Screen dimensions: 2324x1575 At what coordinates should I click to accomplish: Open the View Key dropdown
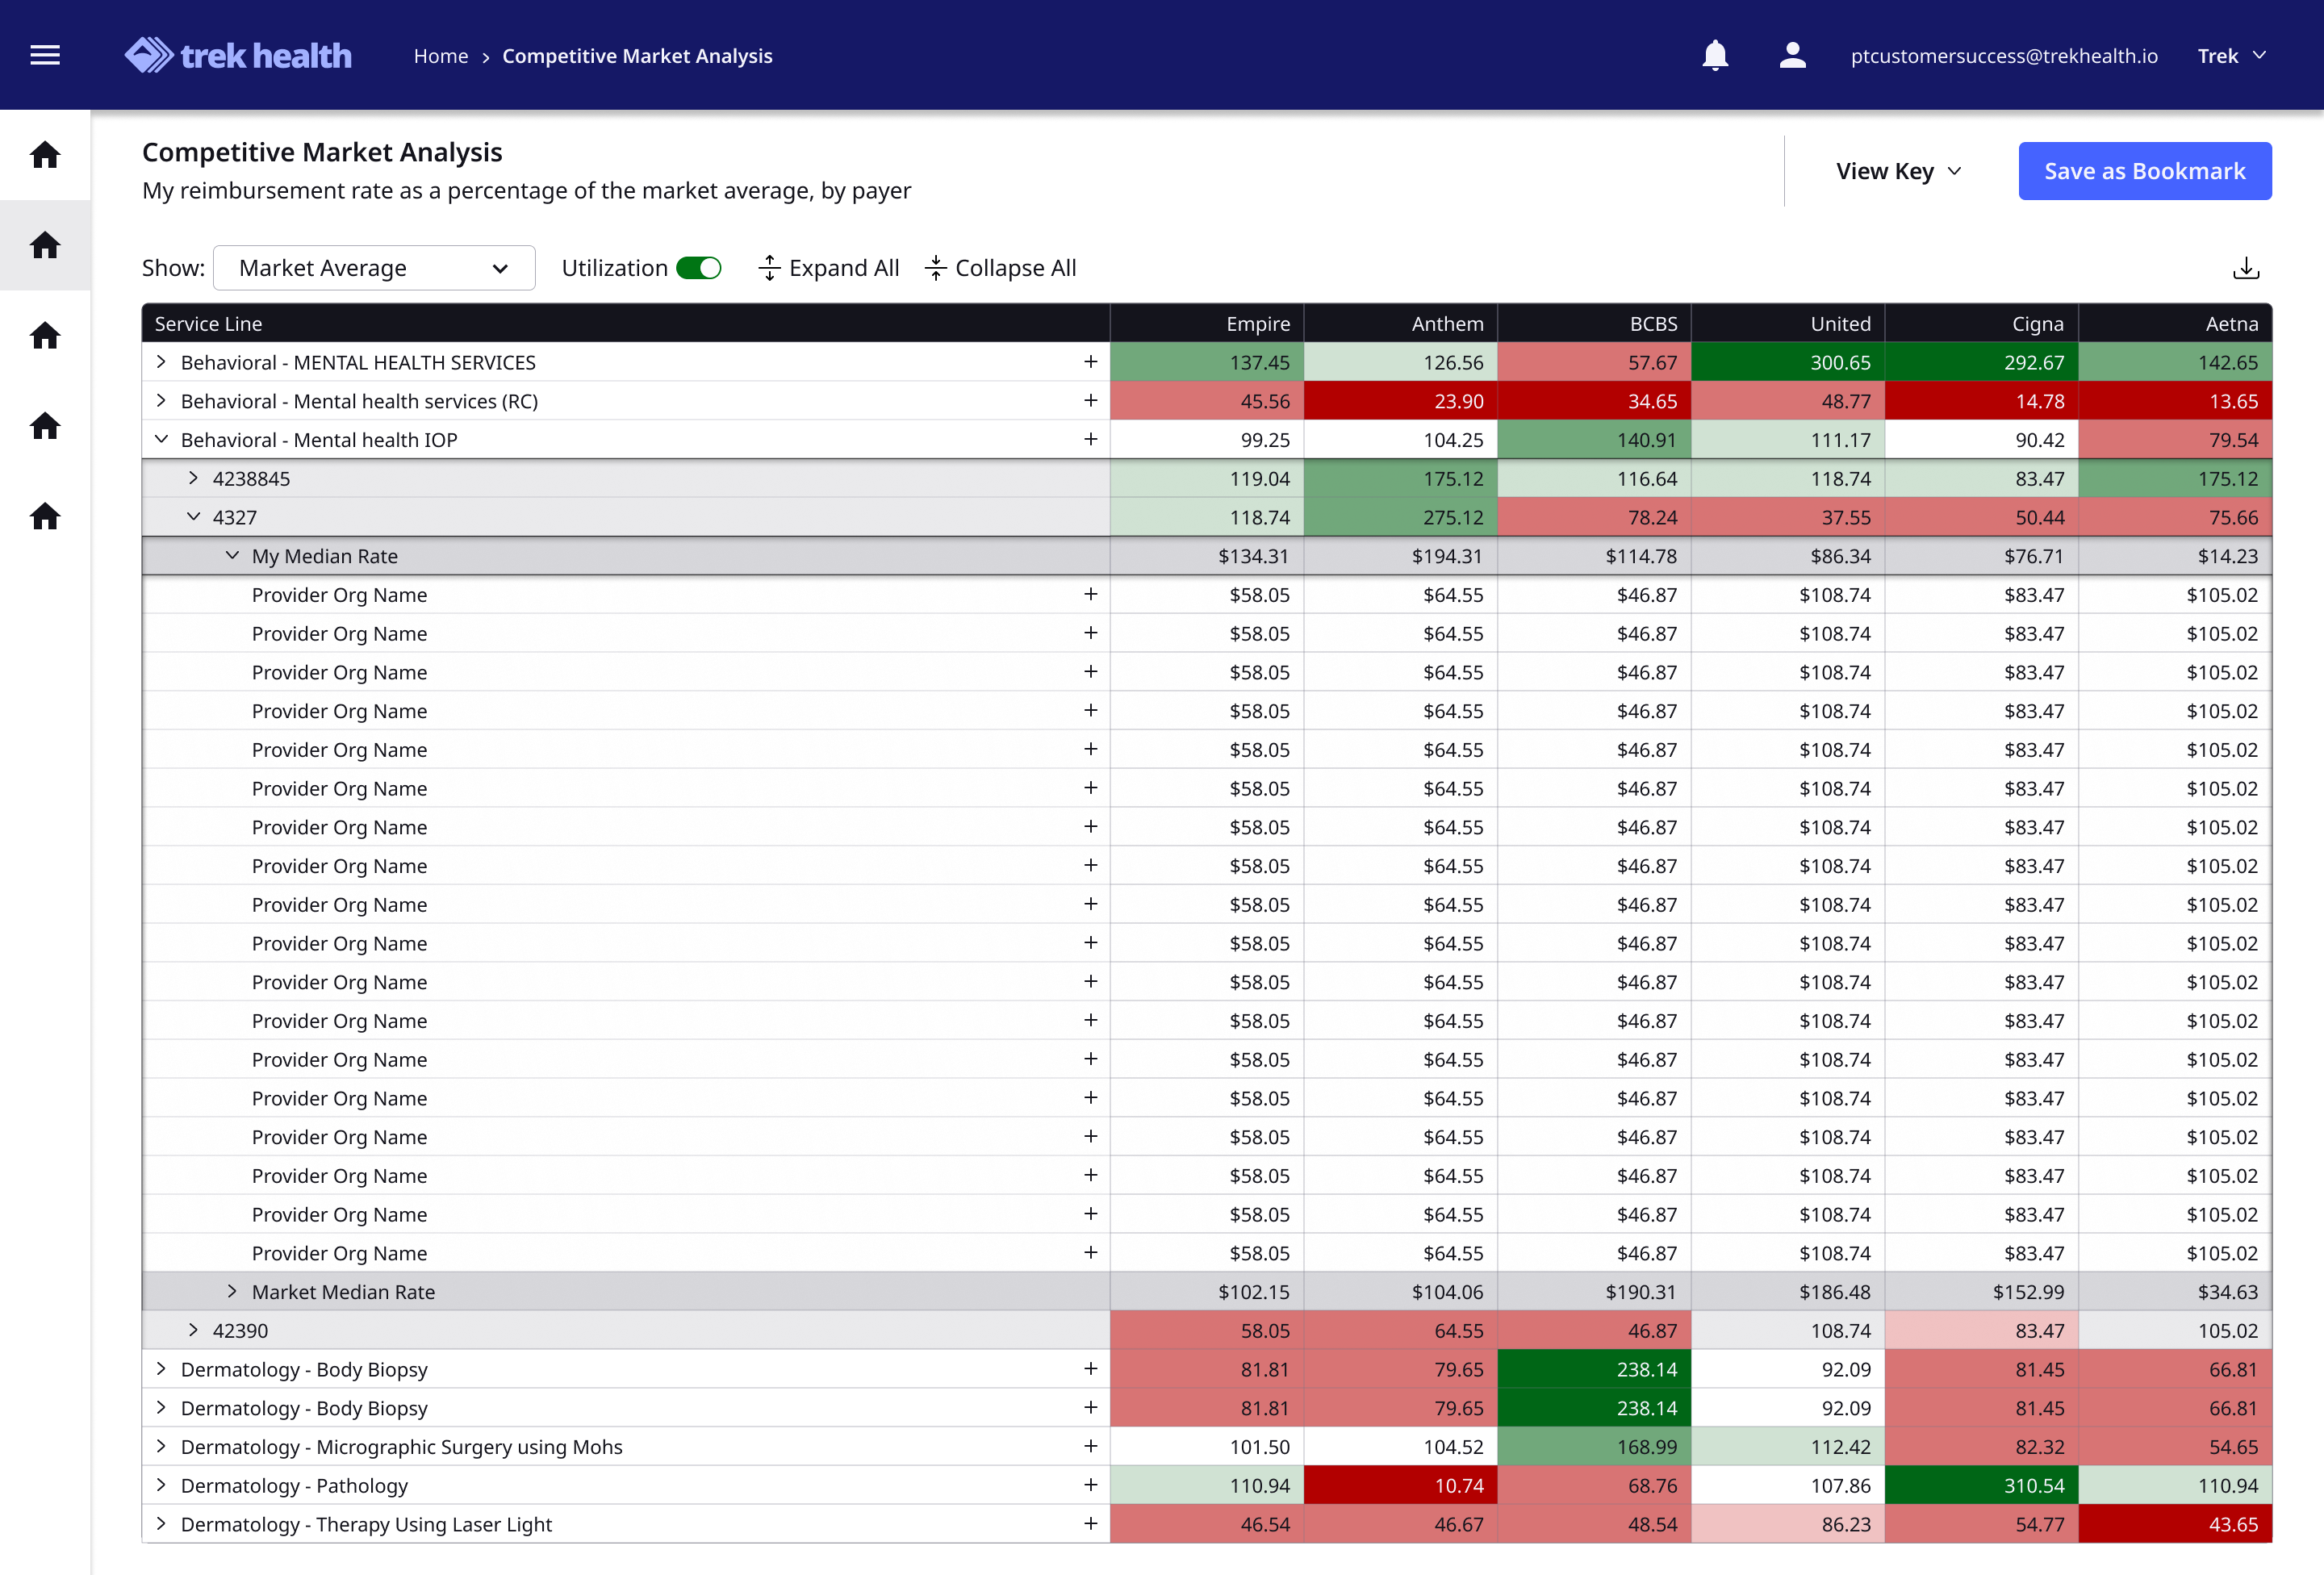point(1898,171)
